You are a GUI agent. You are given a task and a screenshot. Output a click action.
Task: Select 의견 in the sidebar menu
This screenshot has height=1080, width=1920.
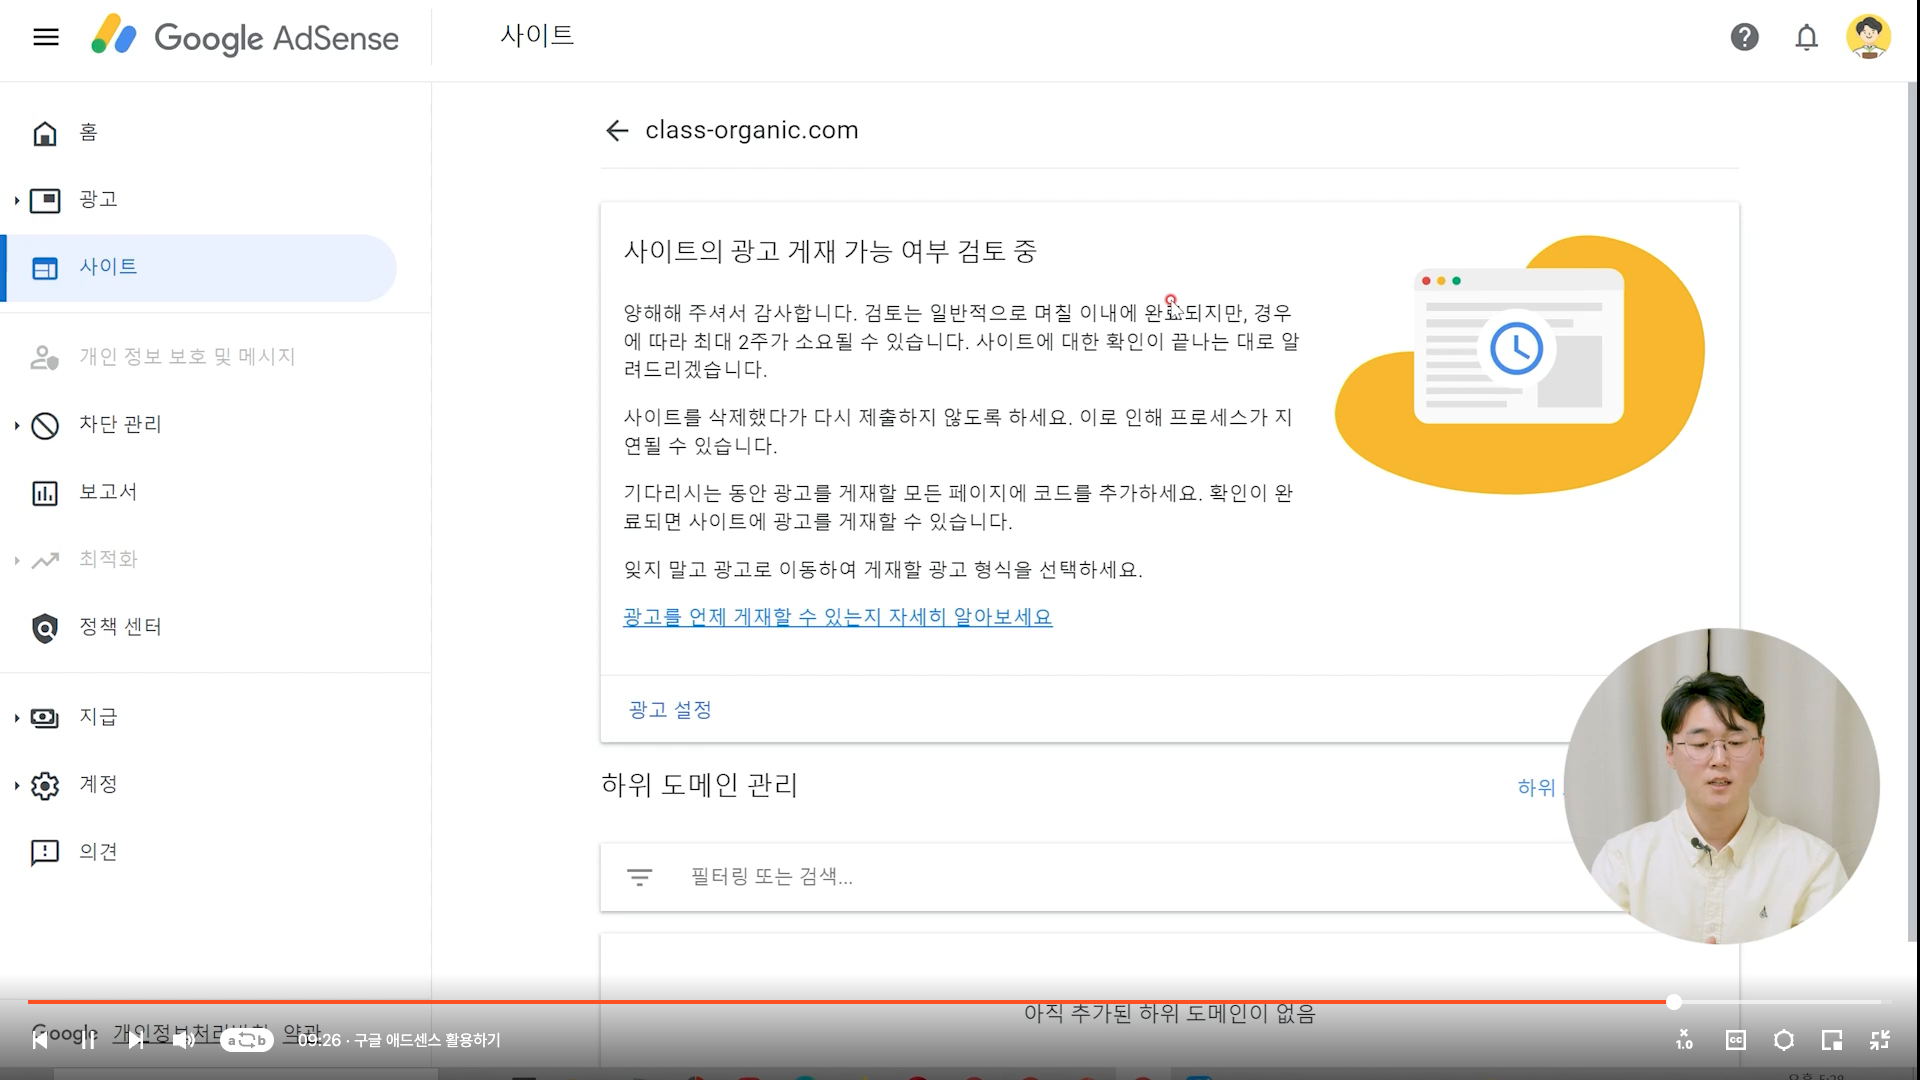(x=98, y=852)
